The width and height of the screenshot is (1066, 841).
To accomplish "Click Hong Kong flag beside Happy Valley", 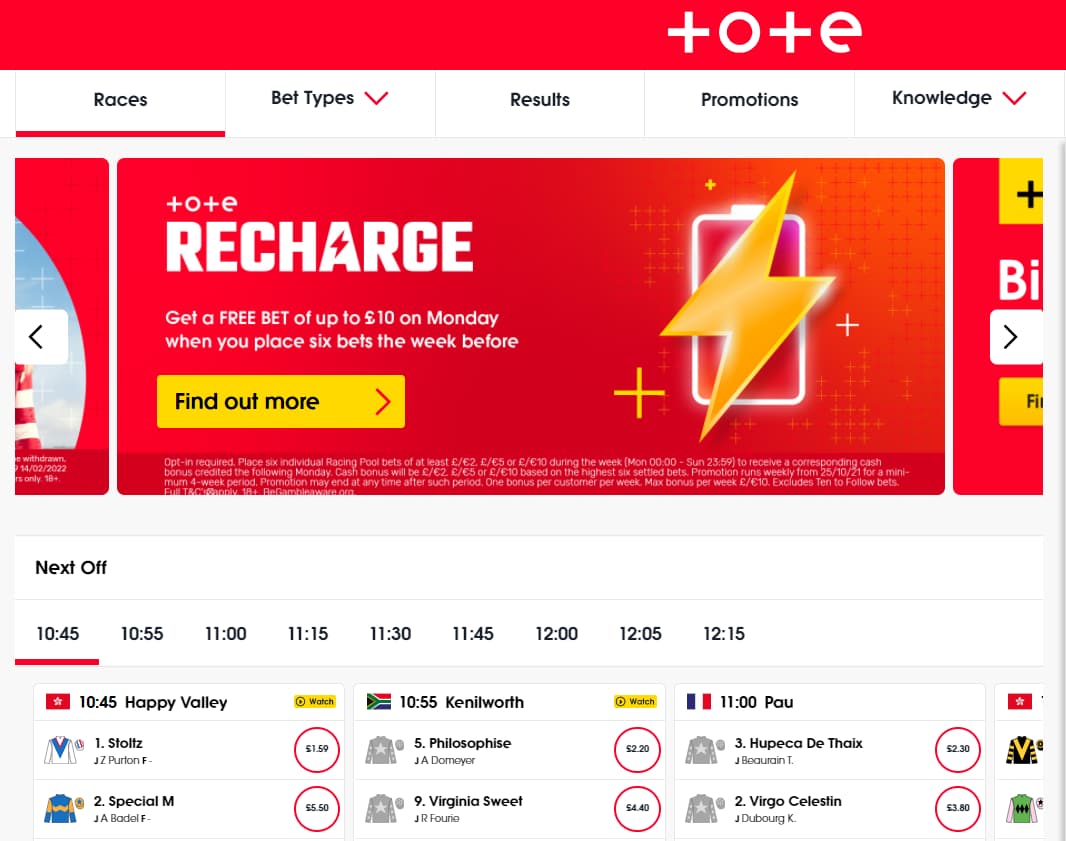I will click(57, 702).
